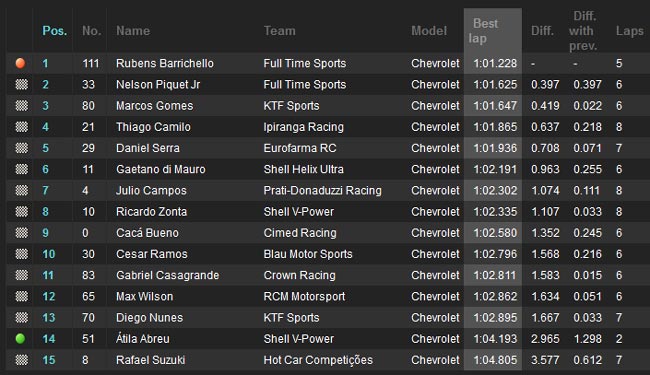Viewport: 650px width, 375px height.
Task: Click team name Hot Car Competições
Action: 318,360
